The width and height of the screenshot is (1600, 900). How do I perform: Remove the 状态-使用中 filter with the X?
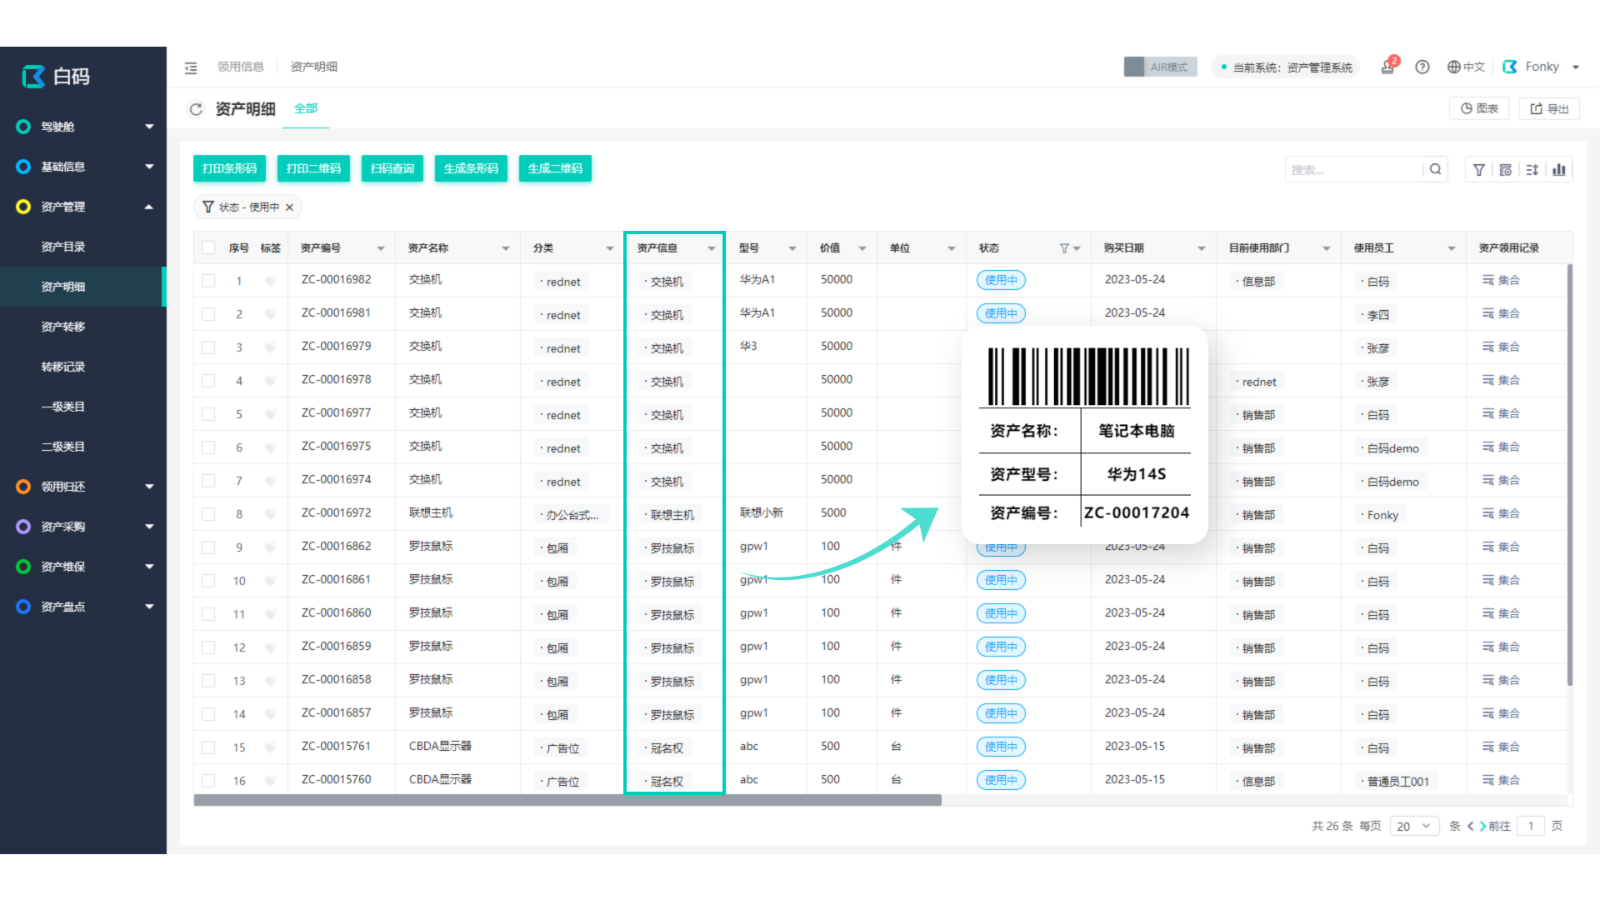[x=290, y=207]
